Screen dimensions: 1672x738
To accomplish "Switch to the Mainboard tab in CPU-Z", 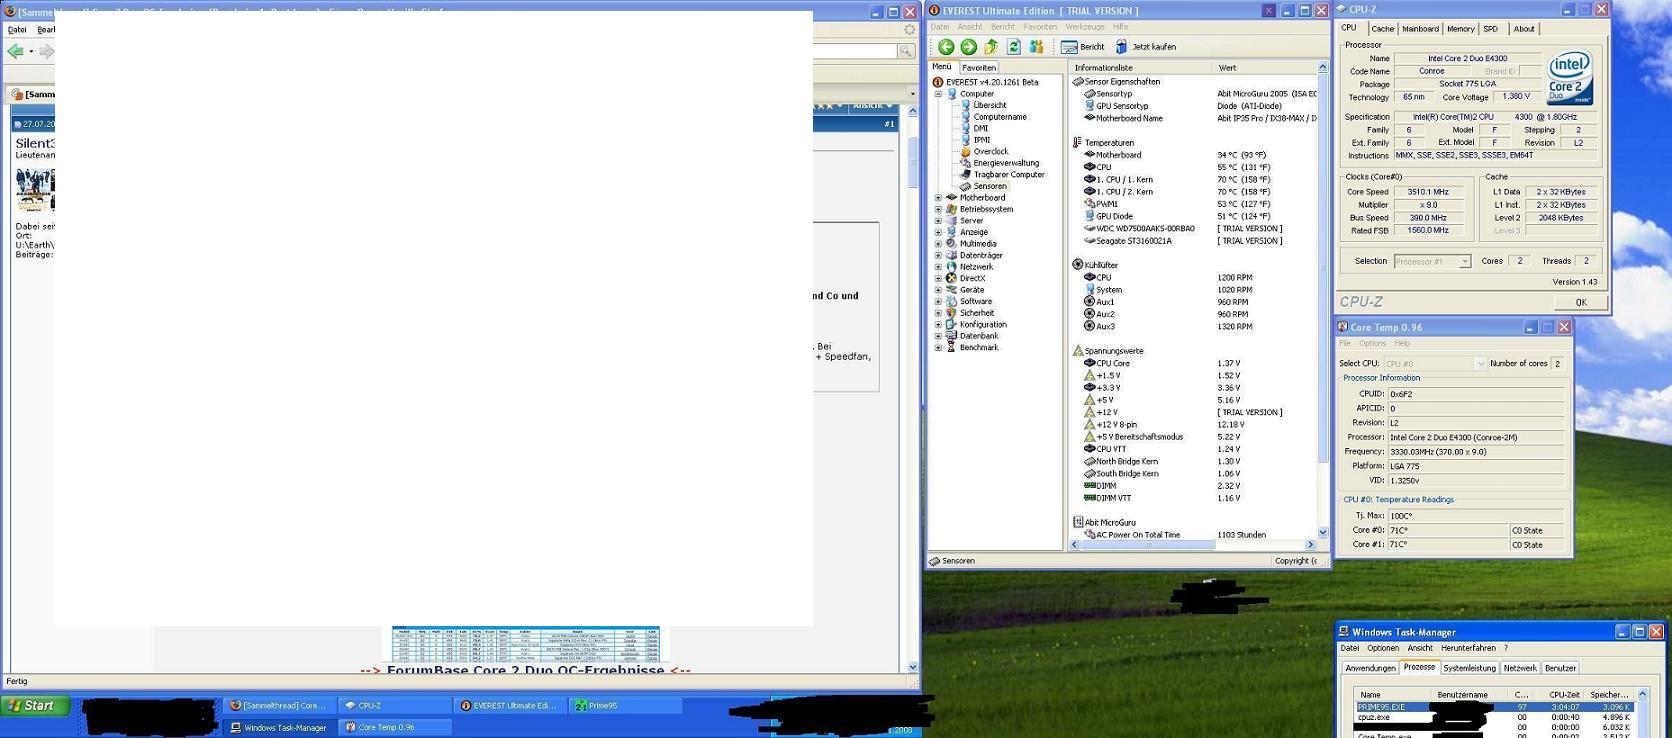I will (x=1420, y=29).
